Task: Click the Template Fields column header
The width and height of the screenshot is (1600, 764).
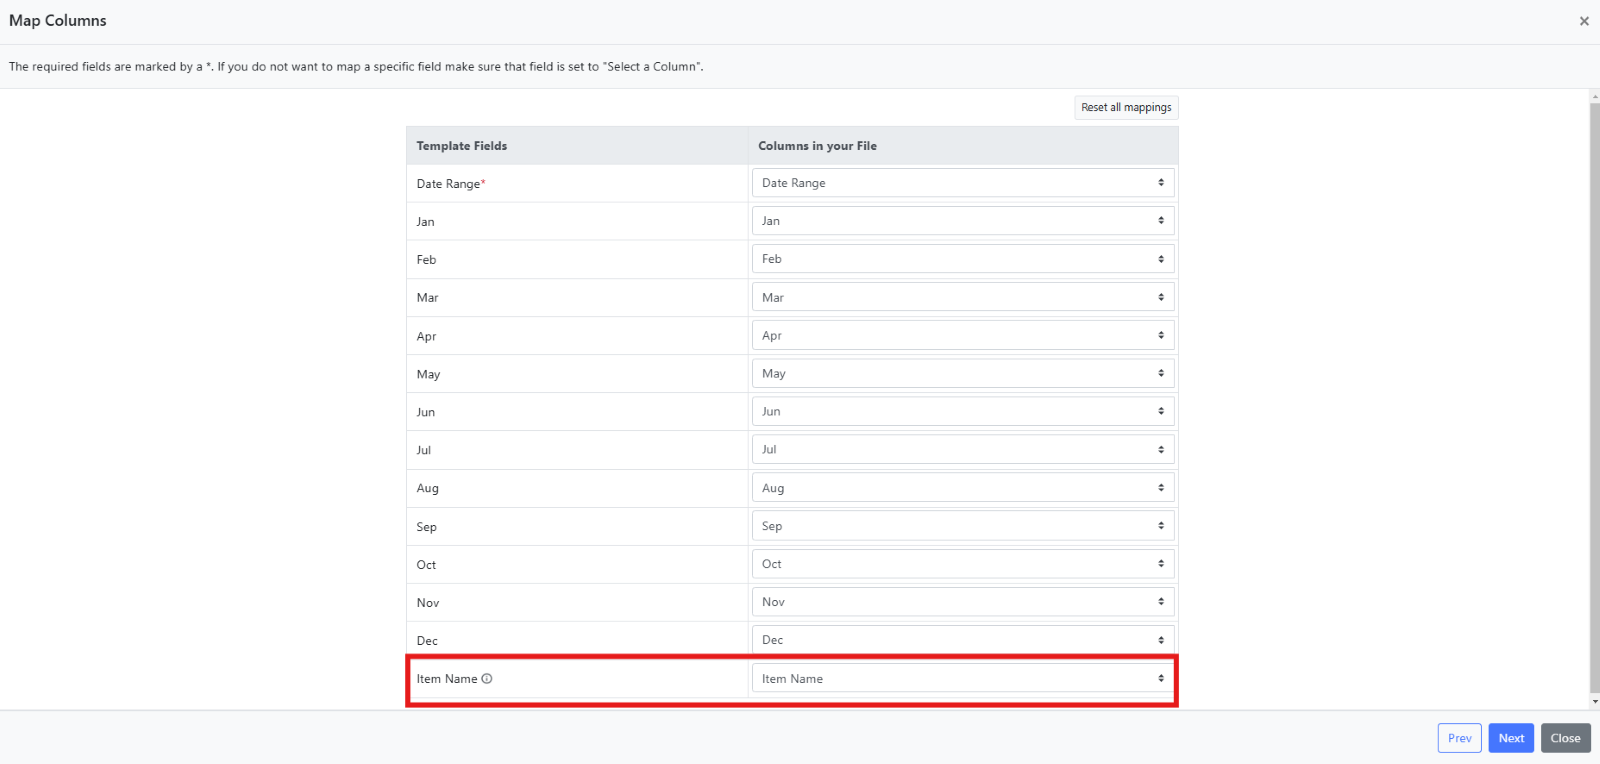Action: 462,146
